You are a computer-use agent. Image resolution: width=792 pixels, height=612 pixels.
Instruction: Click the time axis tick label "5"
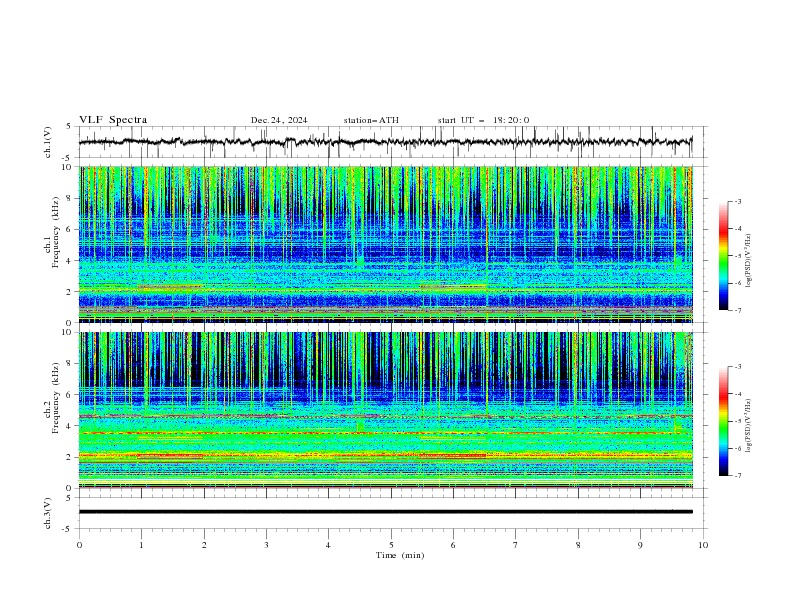click(x=391, y=545)
